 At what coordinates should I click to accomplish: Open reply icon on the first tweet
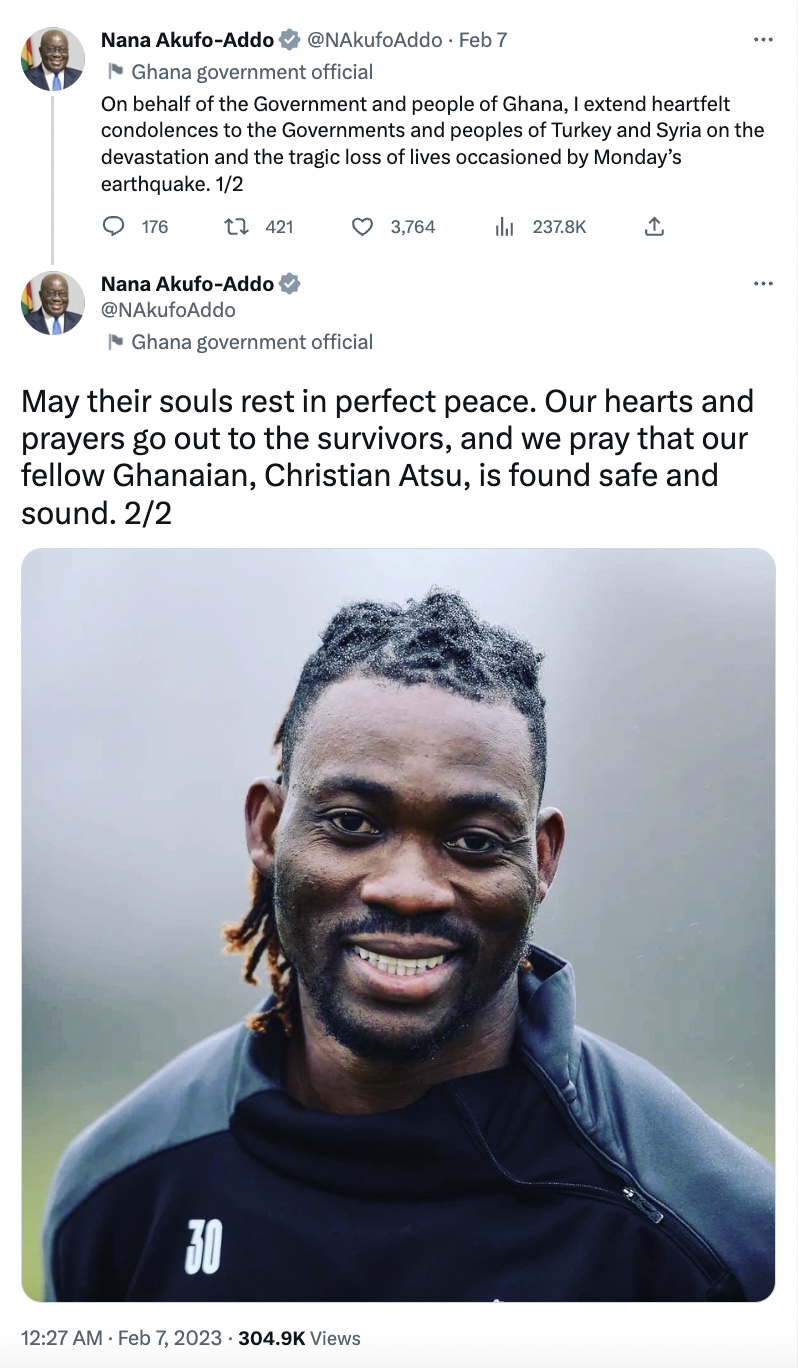(113, 227)
